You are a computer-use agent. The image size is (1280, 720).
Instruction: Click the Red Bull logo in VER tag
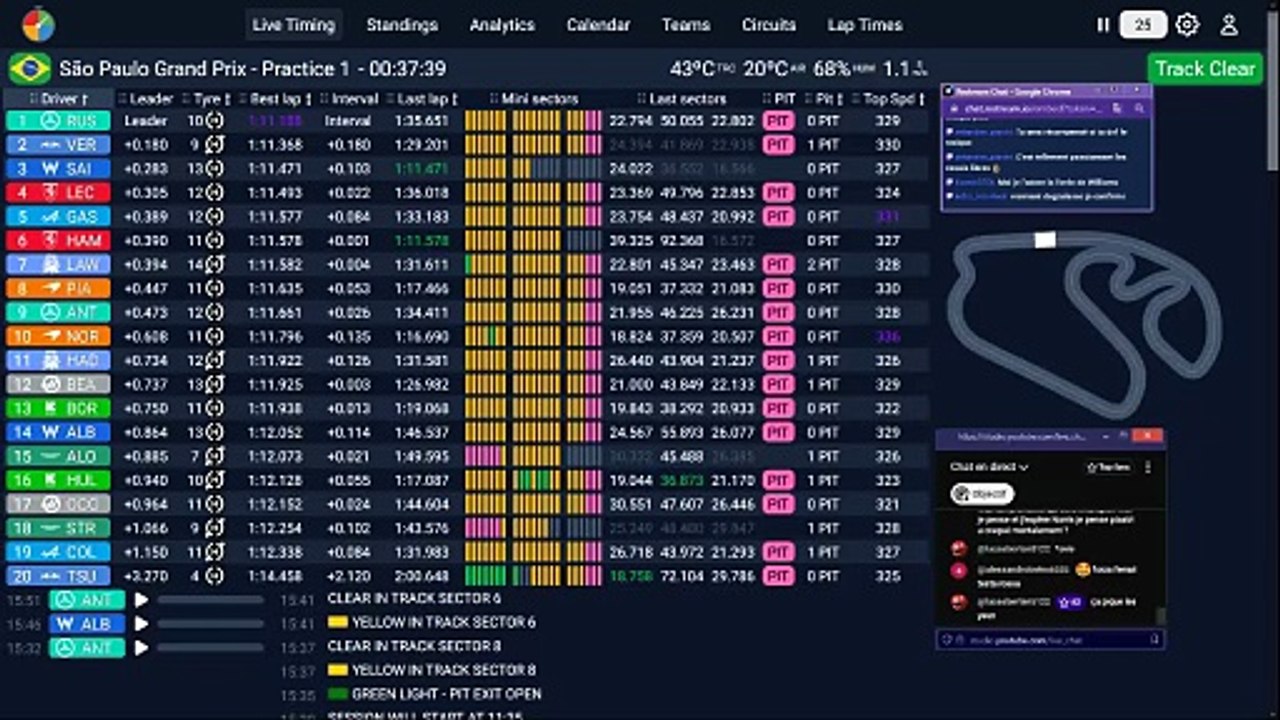point(49,145)
